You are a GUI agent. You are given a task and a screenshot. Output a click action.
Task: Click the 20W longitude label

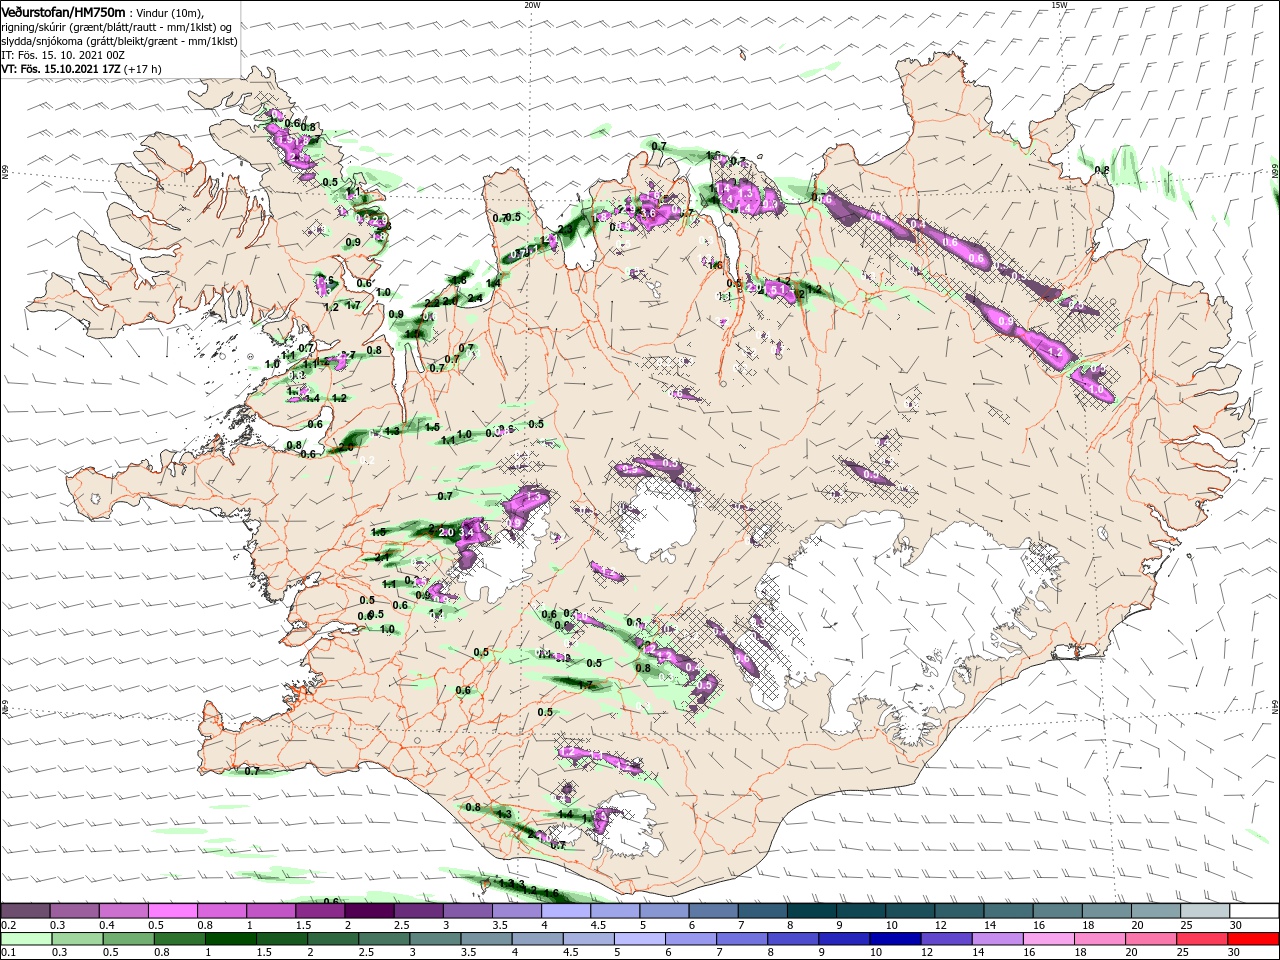point(532,5)
